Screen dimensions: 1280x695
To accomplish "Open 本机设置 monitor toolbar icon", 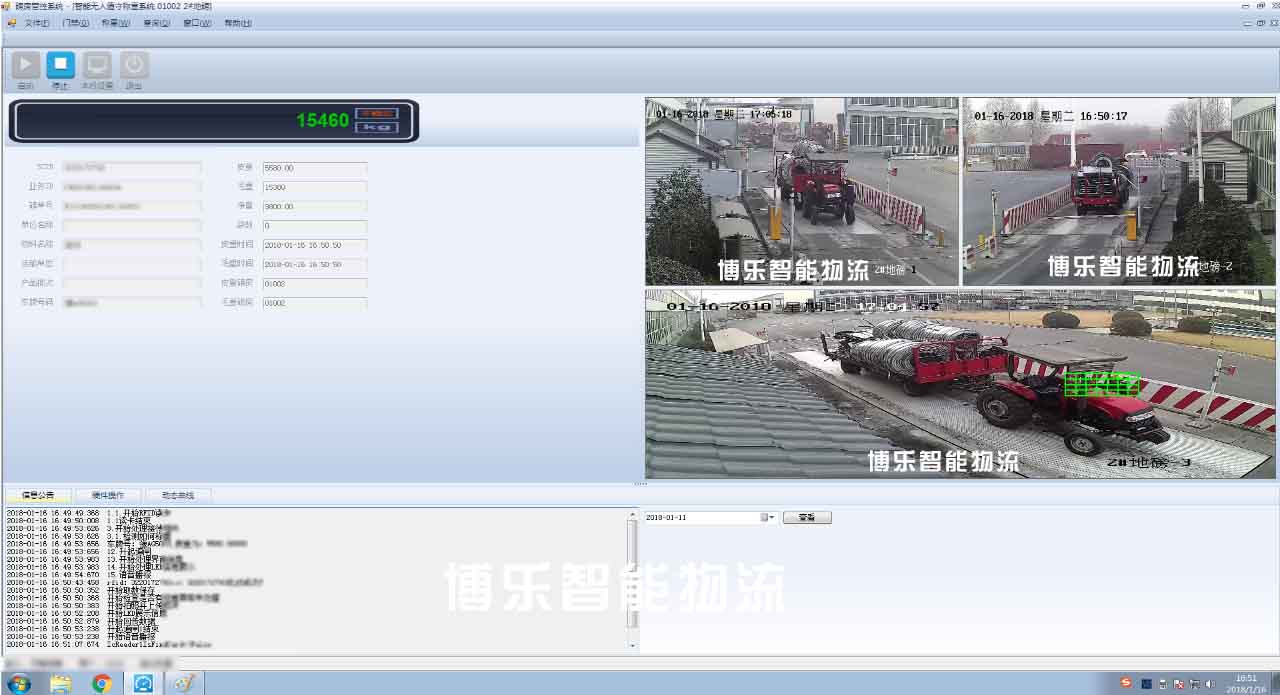I will pos(97,65).
